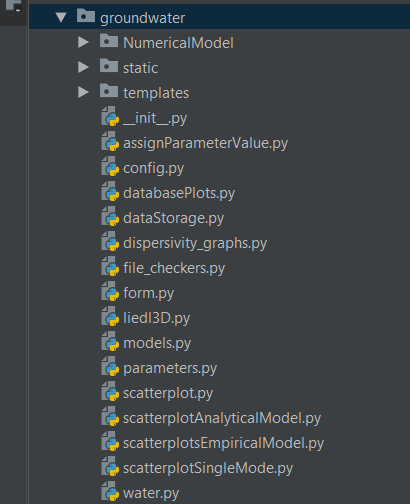410x504 pixels.
Task: Expand the static folder arrow
Action: (x=83, y=67)
